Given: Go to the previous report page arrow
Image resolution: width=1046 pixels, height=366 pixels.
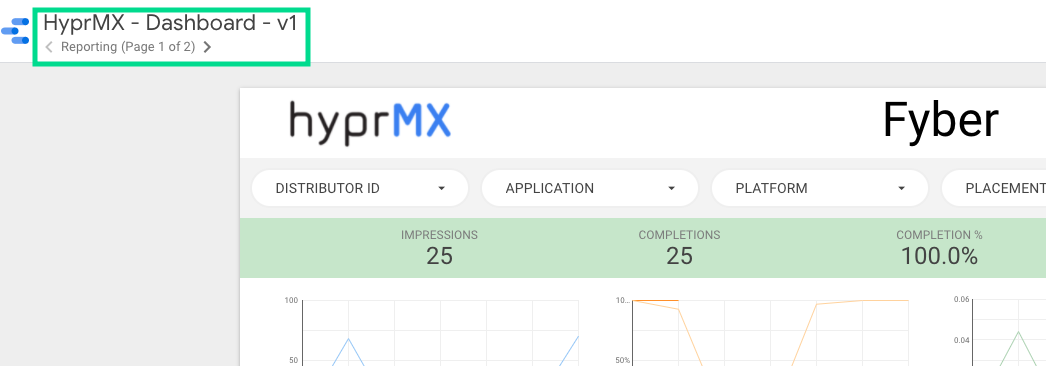Looking at the screenshot, I should tap(49, 47).
